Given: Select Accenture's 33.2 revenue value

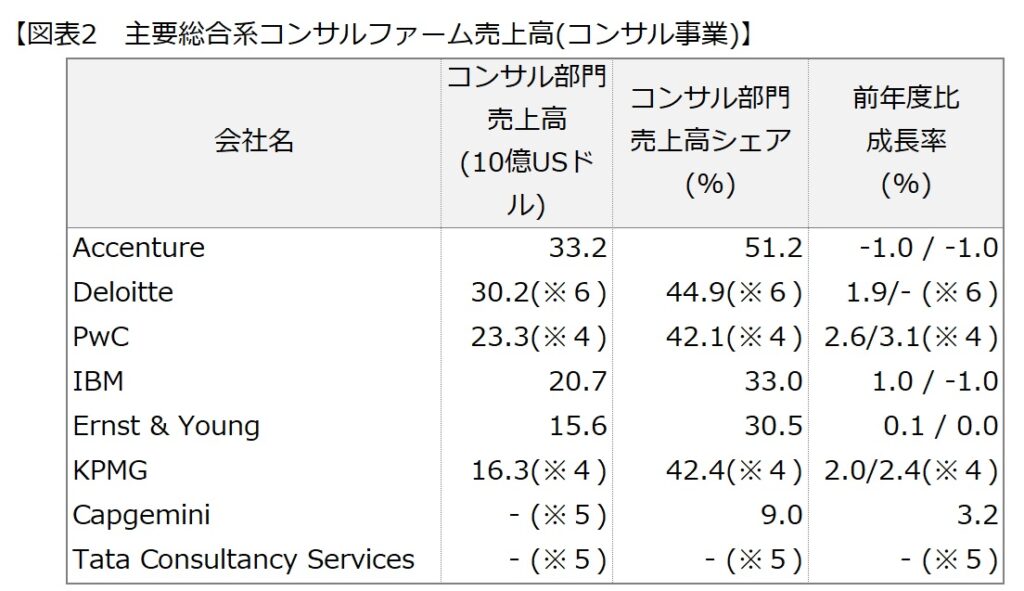Looking at the screenshot, I should (x=577, y=248).
